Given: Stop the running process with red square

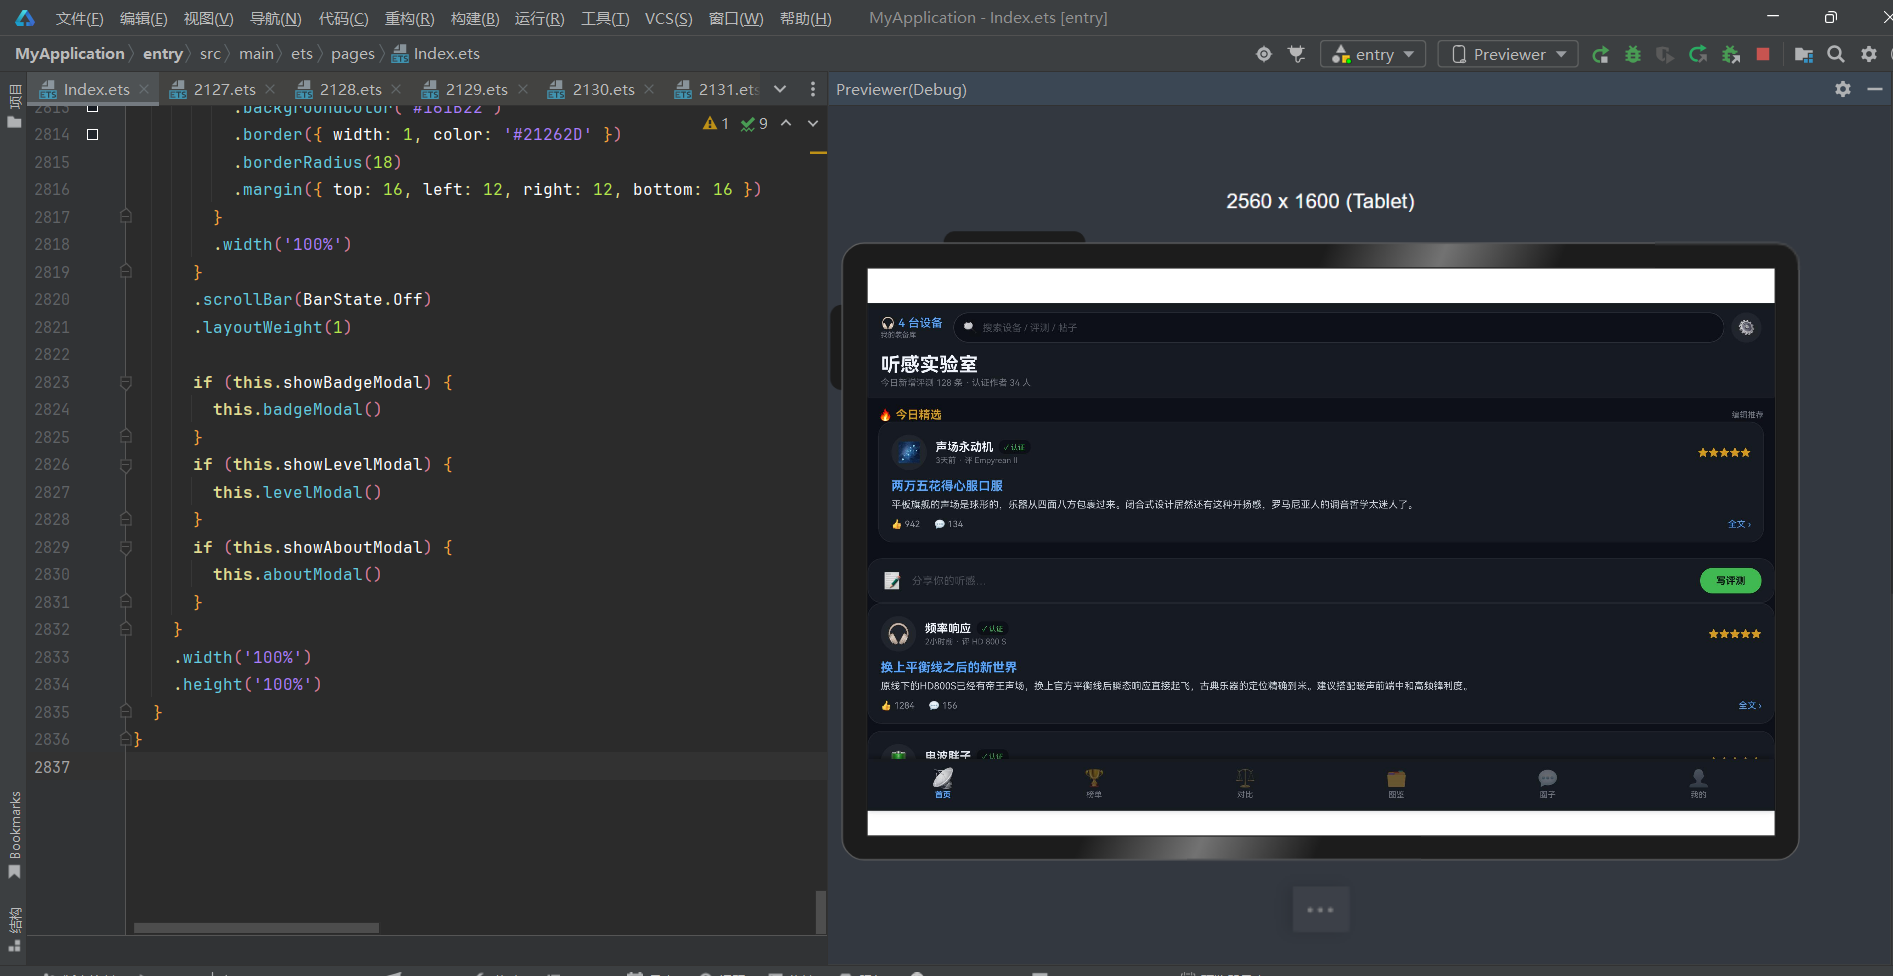Looking at the screenshot, I should [x=1763, y=54].
